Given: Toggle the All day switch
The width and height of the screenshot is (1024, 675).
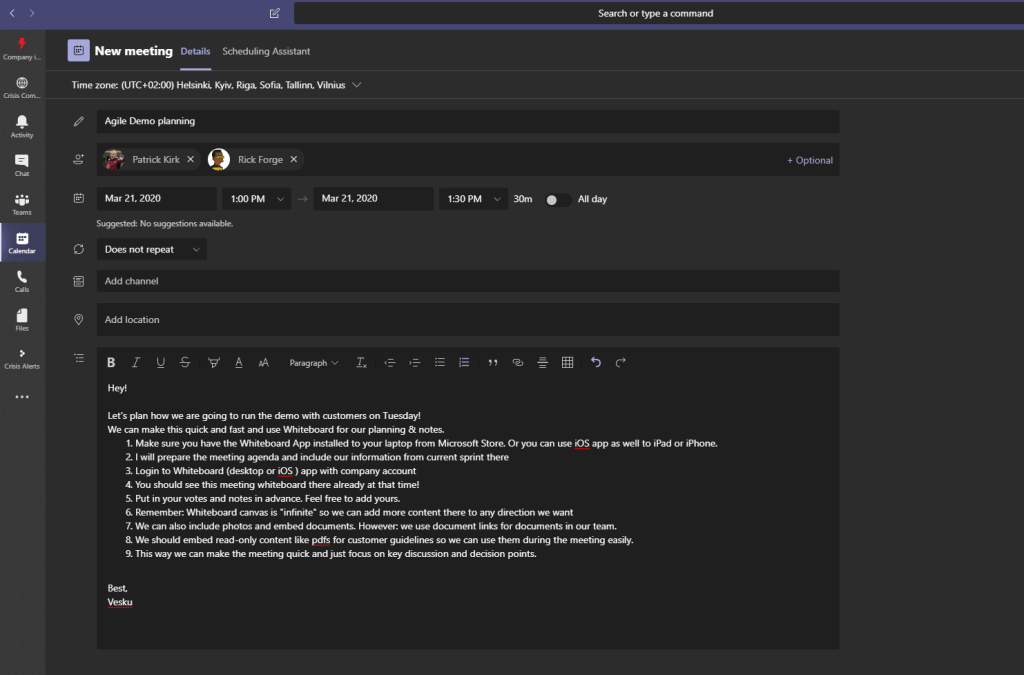Looking at the screenshot, I should pyautogui.click(x=557, y=200).
